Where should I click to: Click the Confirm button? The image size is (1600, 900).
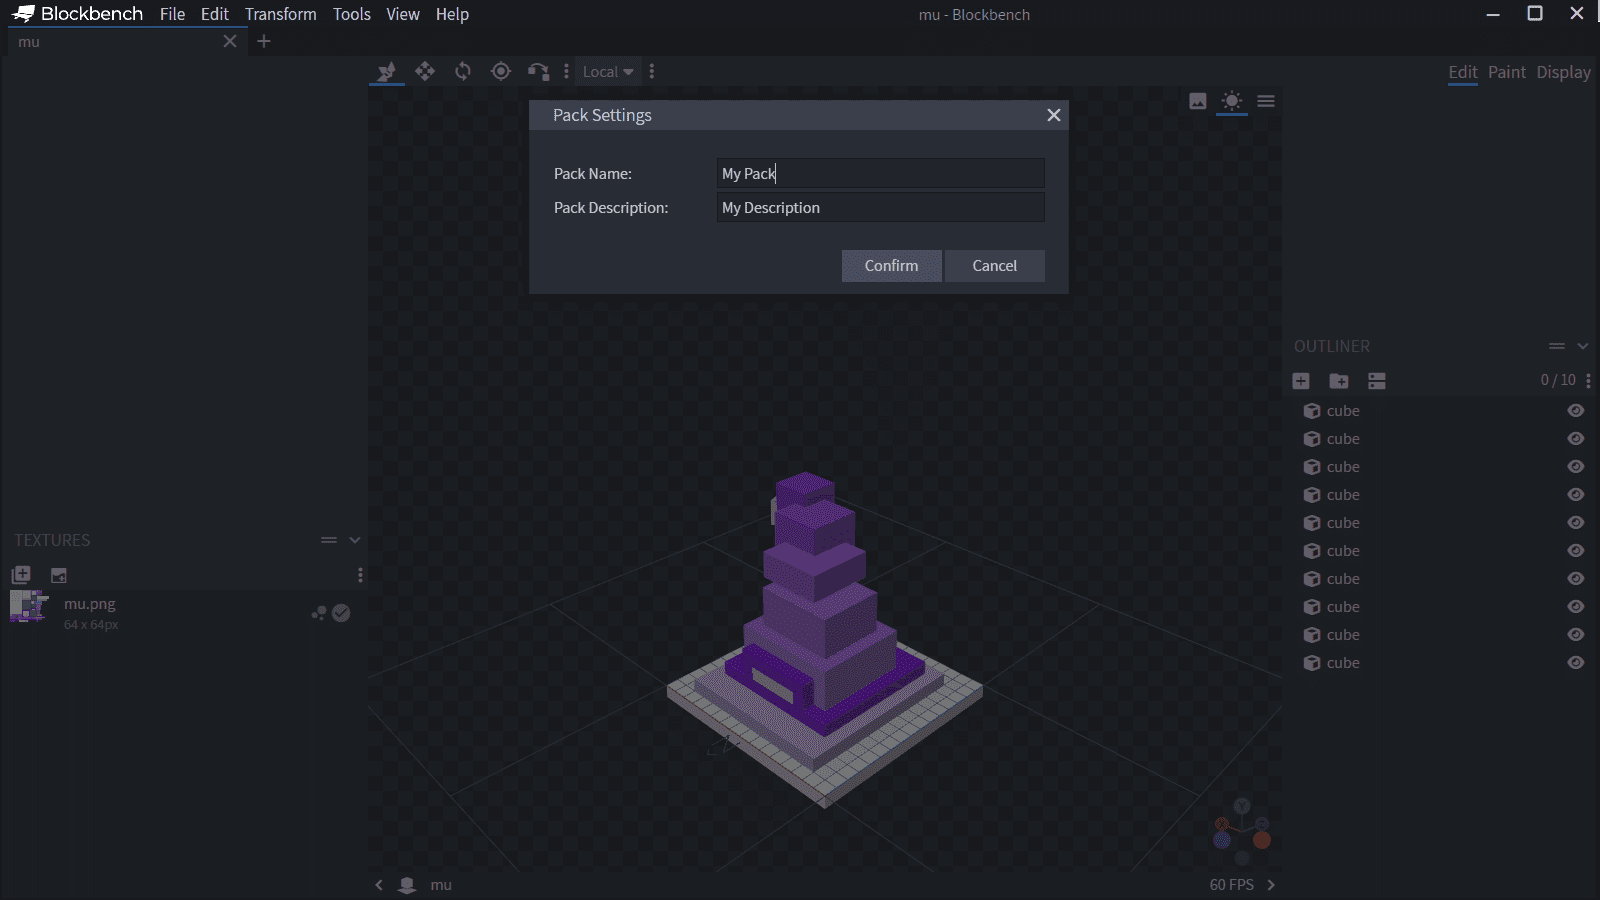[x=891, y=266]
